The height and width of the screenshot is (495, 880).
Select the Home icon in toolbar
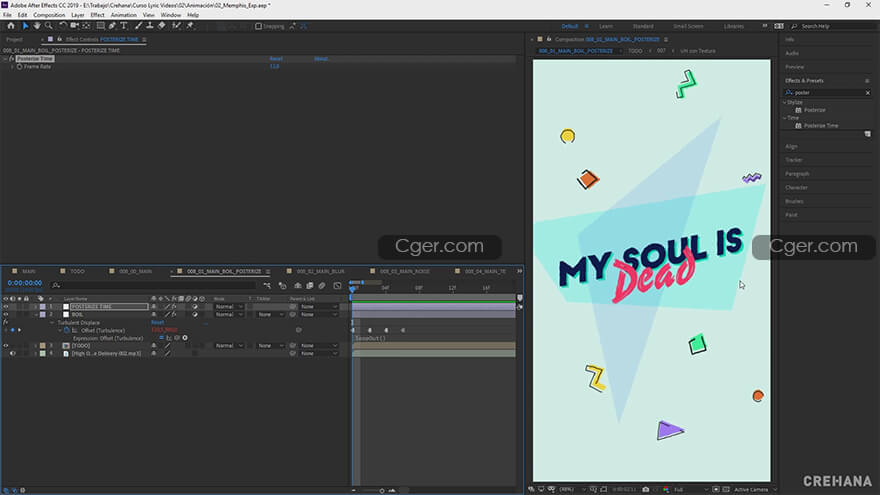pyautogui.click(x=10, y=26)
